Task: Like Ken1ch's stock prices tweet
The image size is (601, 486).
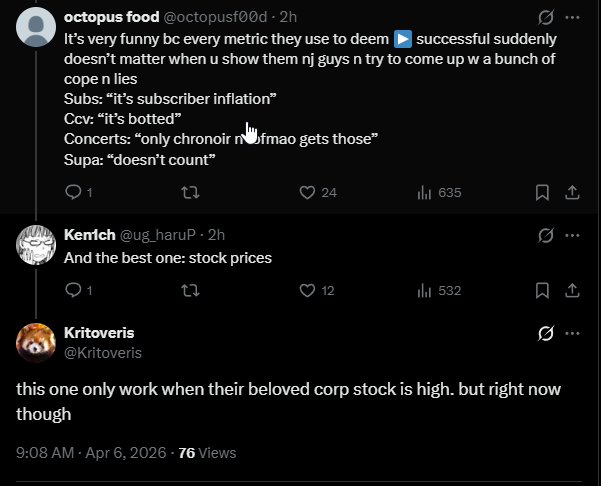Action: point(308,291)
